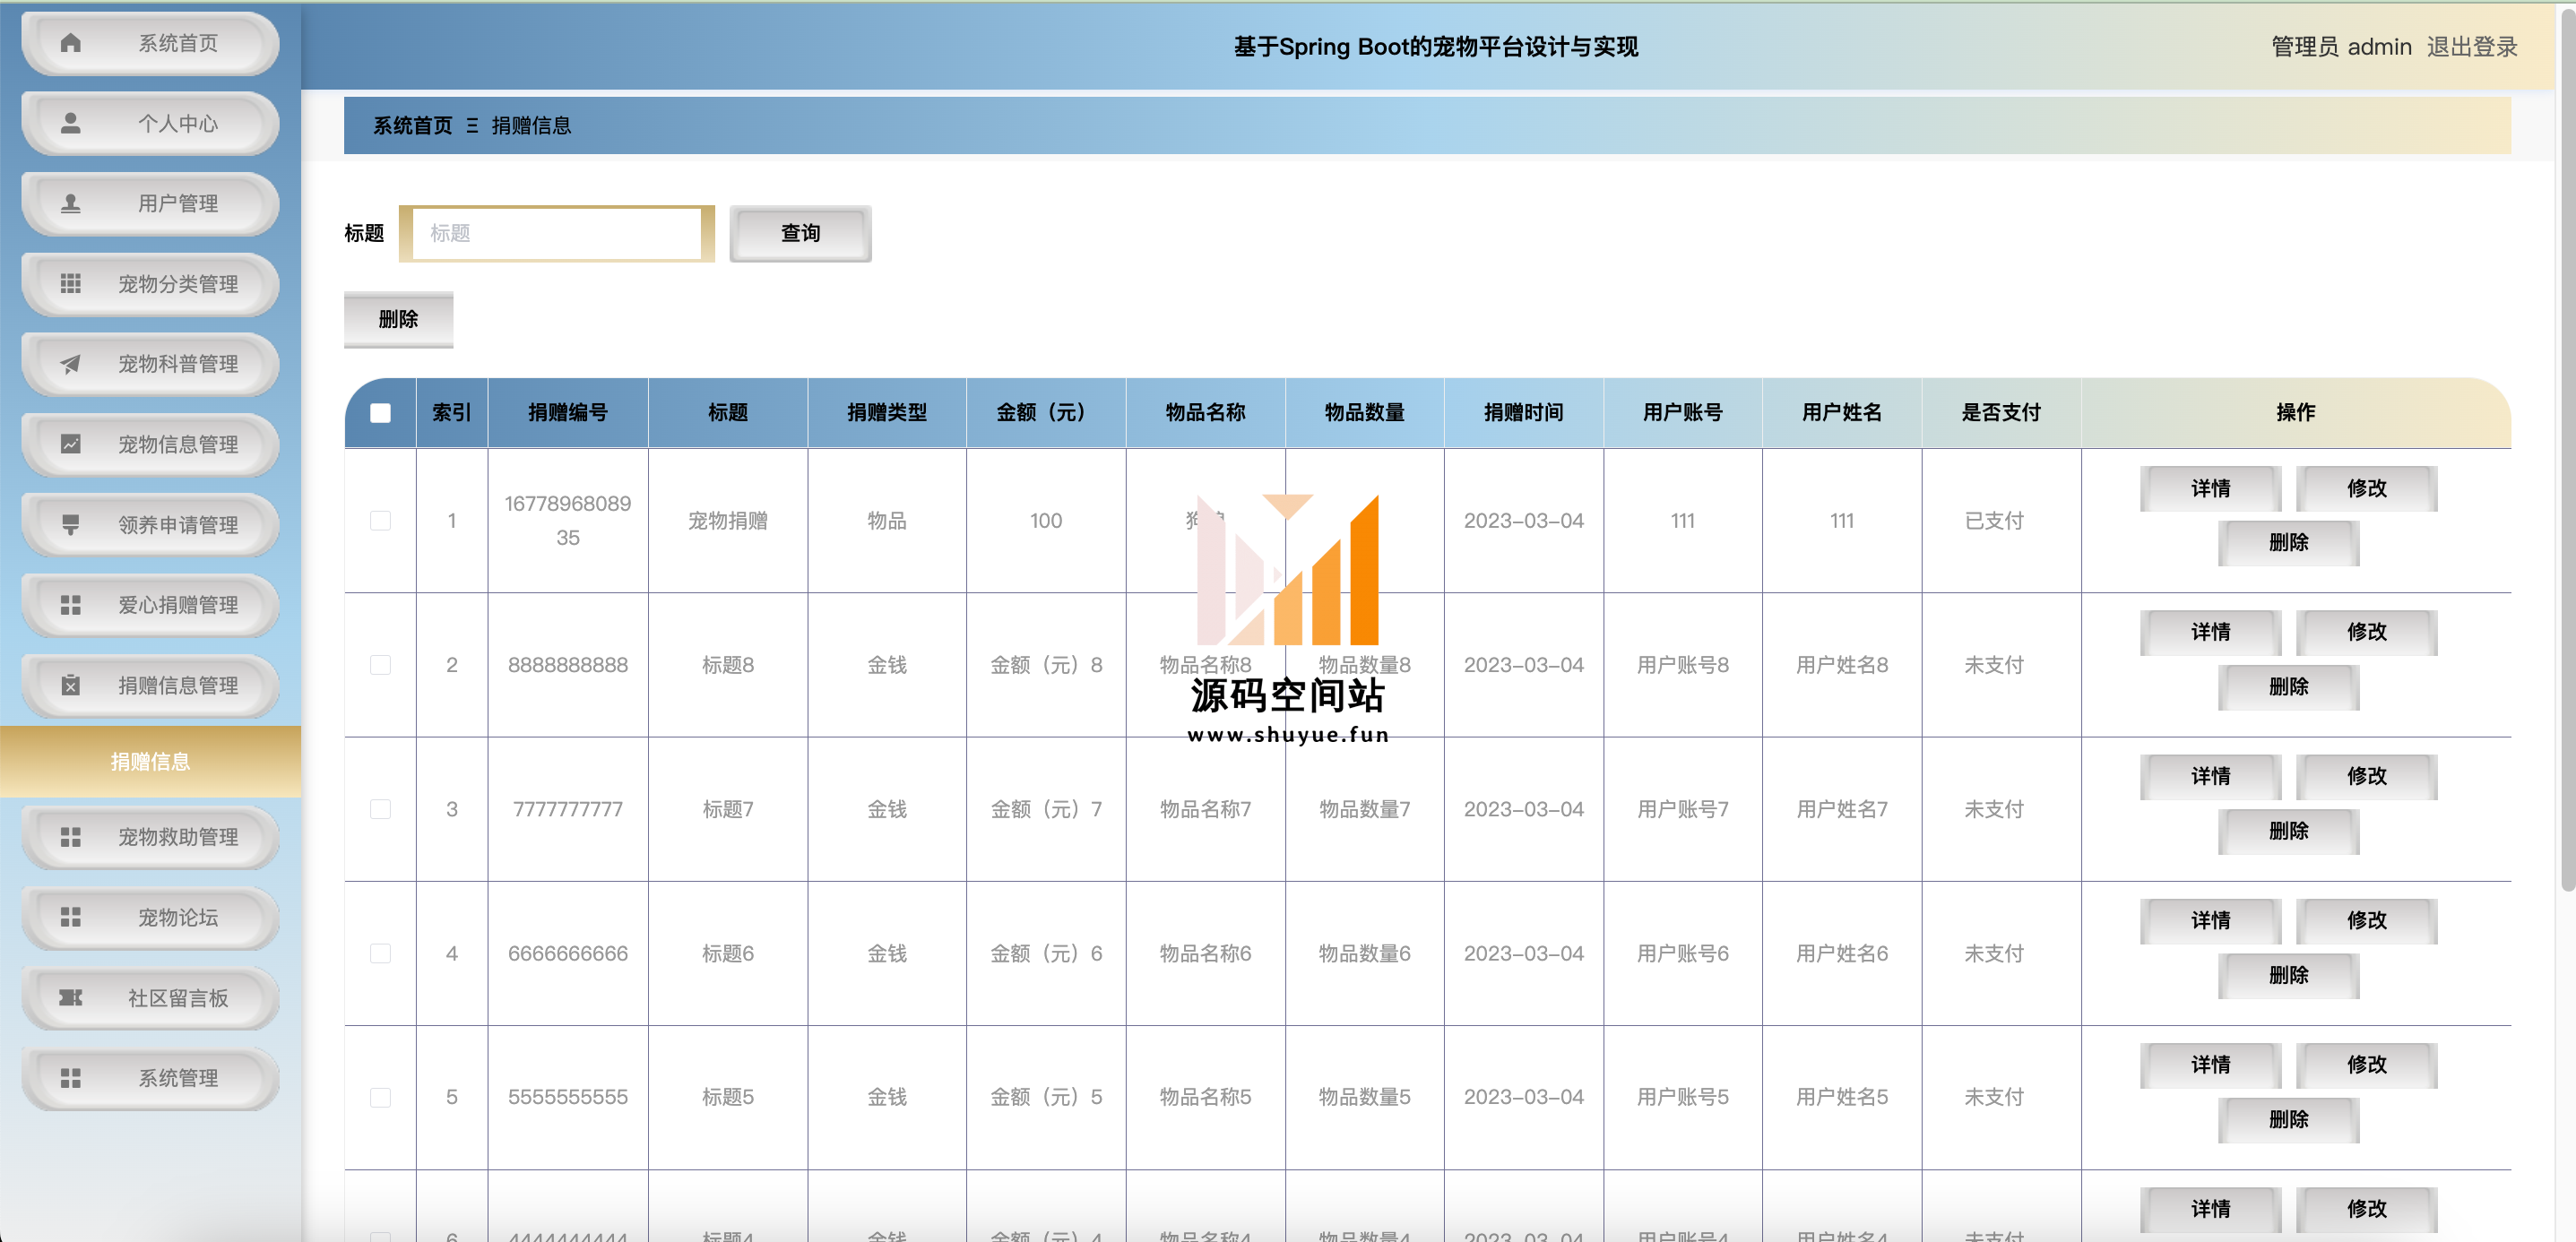Expand 宠物救助管理 sidebar menu
The image size is (2576, 1242).
150,837
